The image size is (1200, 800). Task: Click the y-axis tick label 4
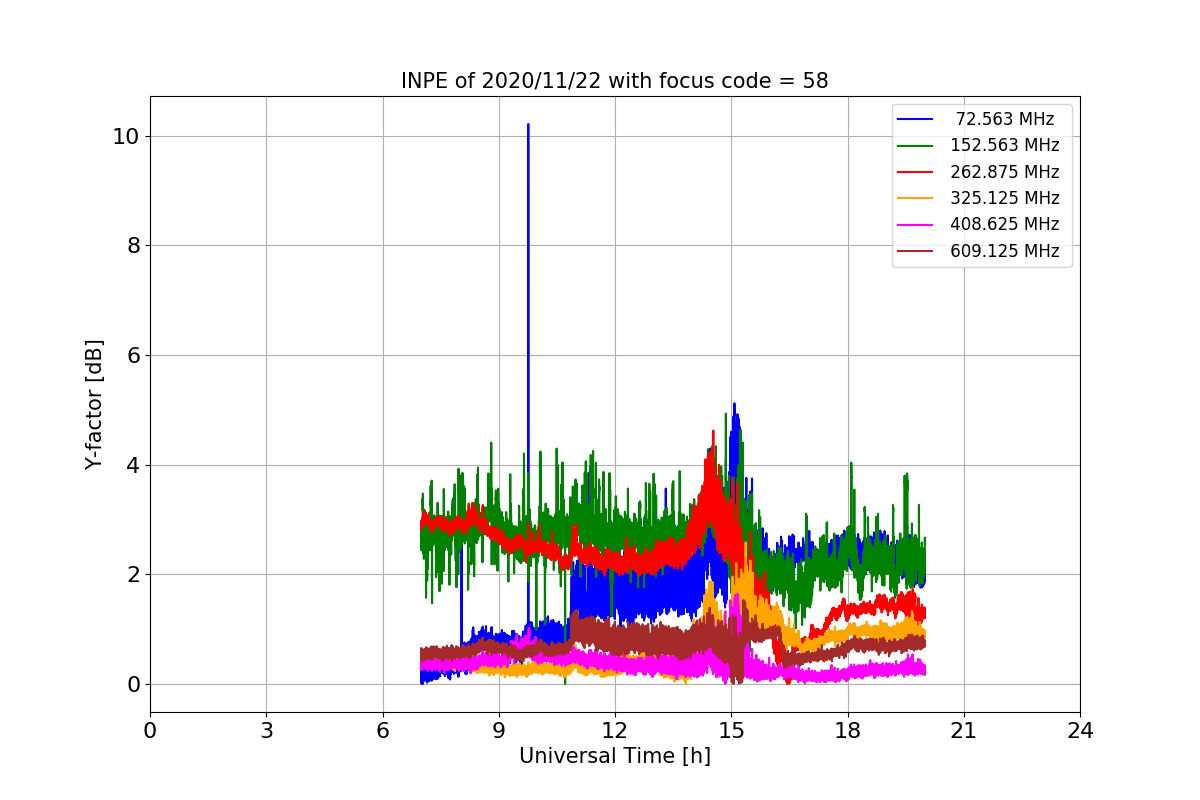click(132, 465)
